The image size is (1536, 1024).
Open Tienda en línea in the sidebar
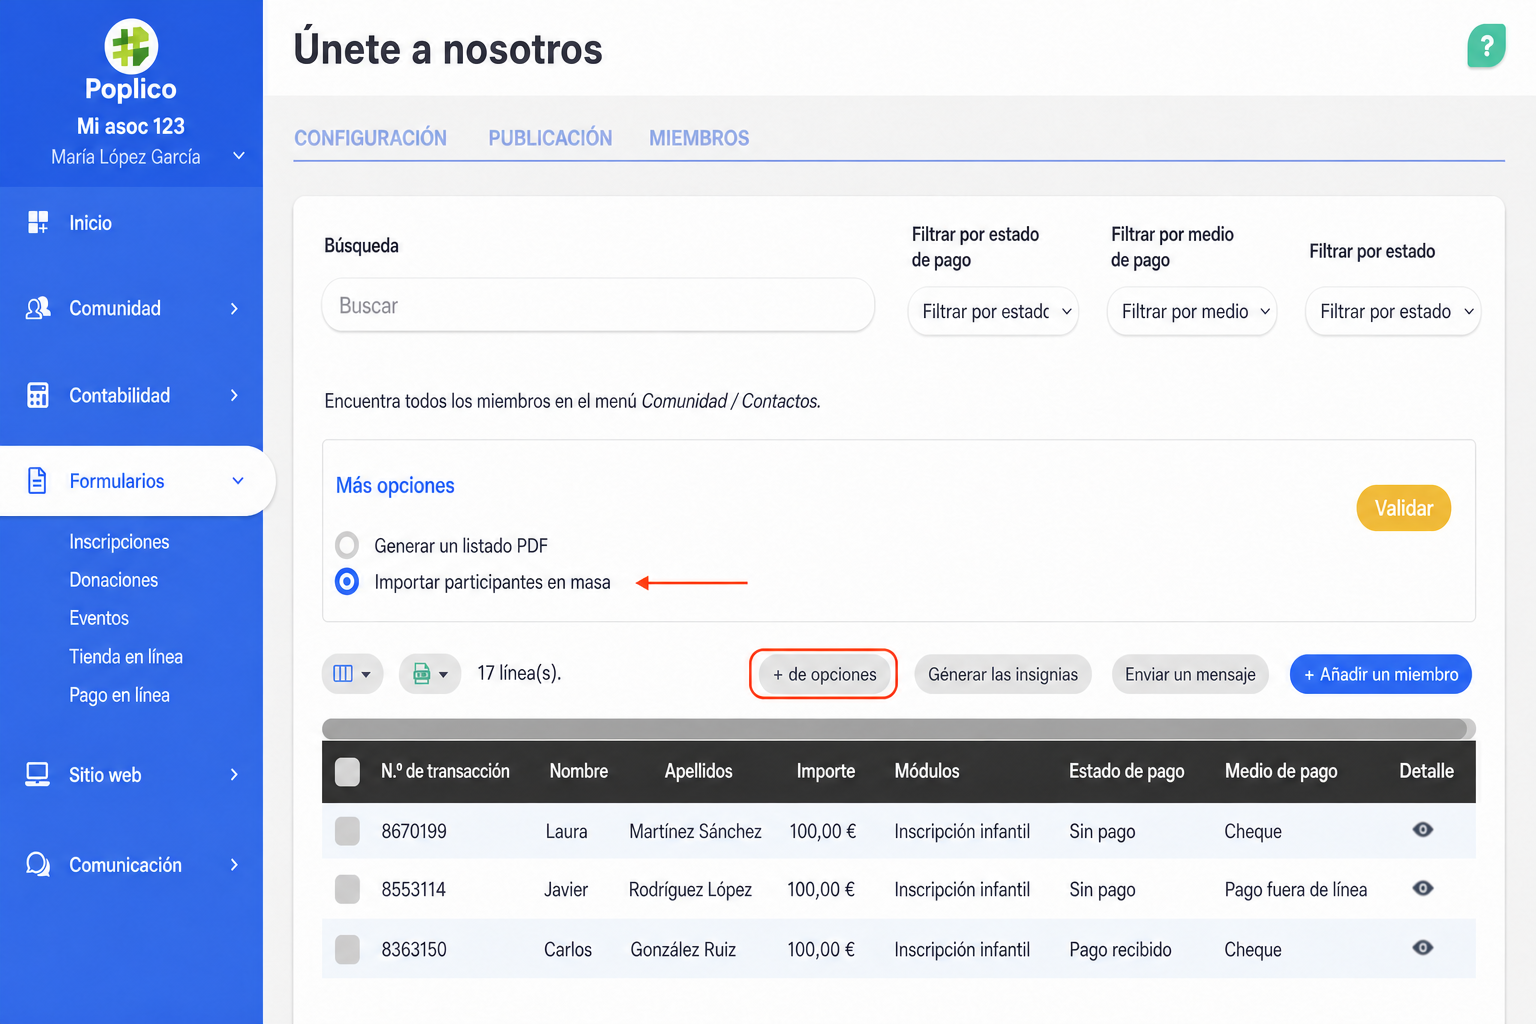(x=126, y=657)
